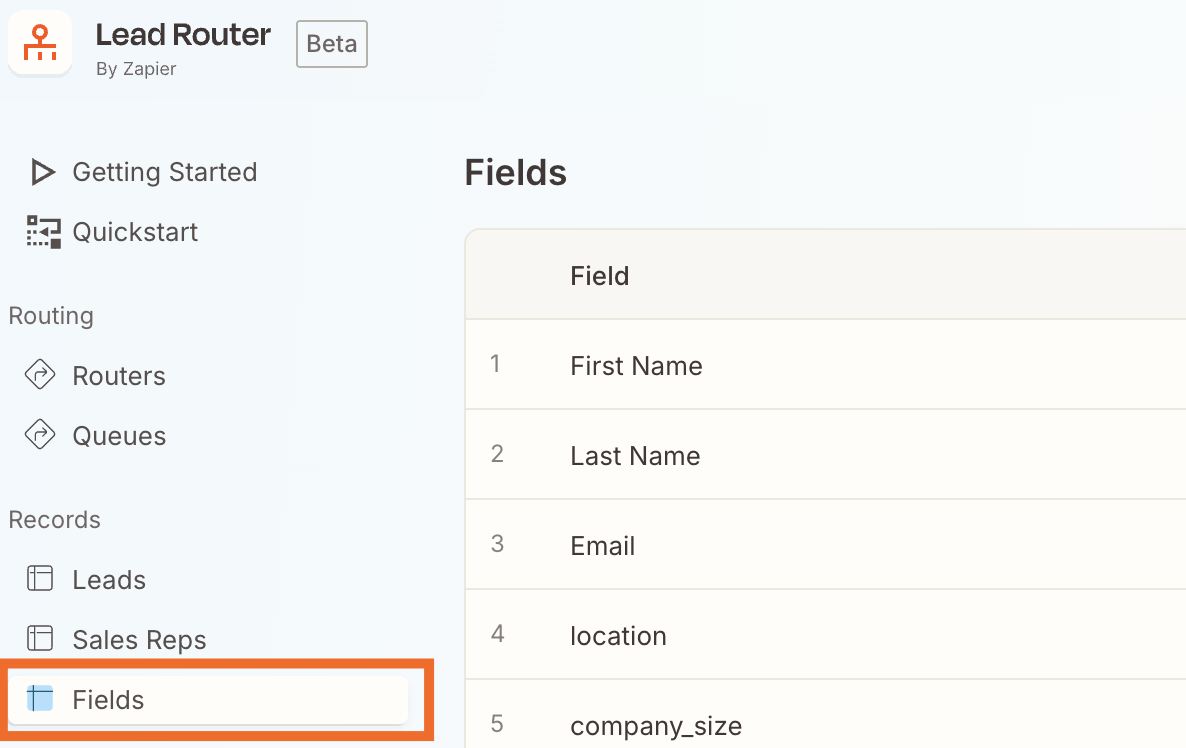
Task: Open the Routers section
Action: tap(118, 375)
